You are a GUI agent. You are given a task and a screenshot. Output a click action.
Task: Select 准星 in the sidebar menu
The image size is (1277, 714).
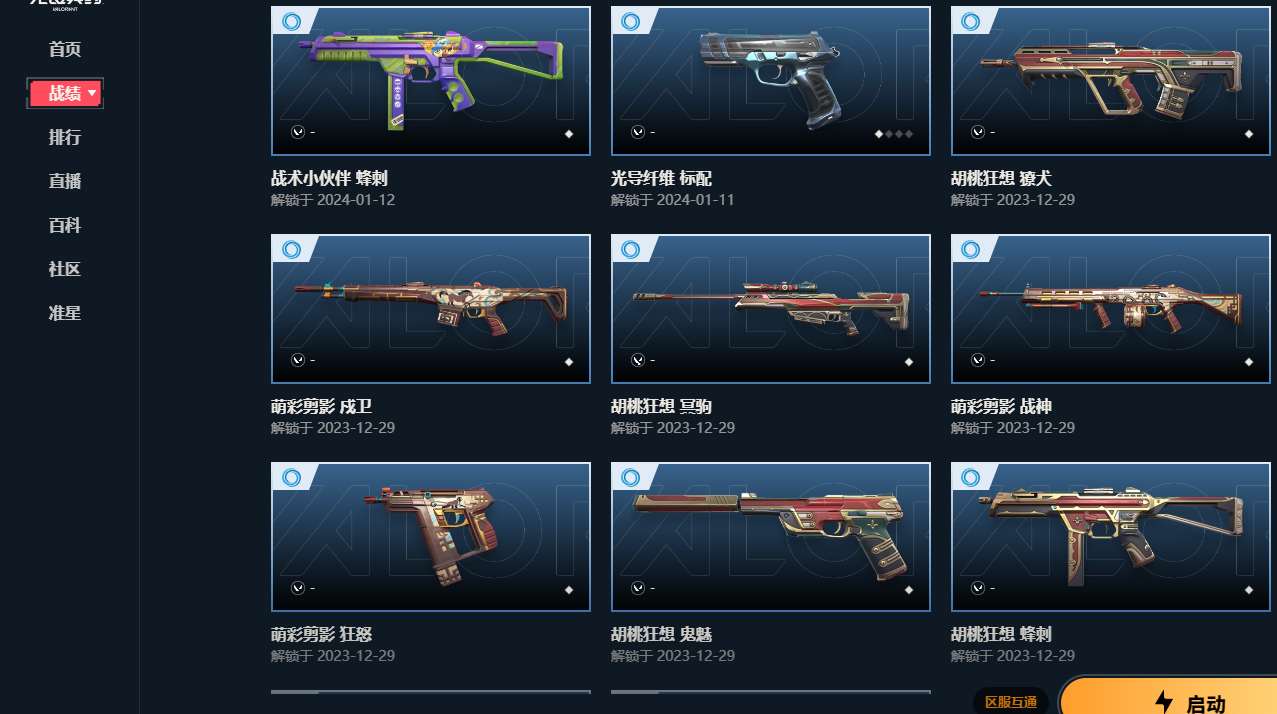pos(65,314)
